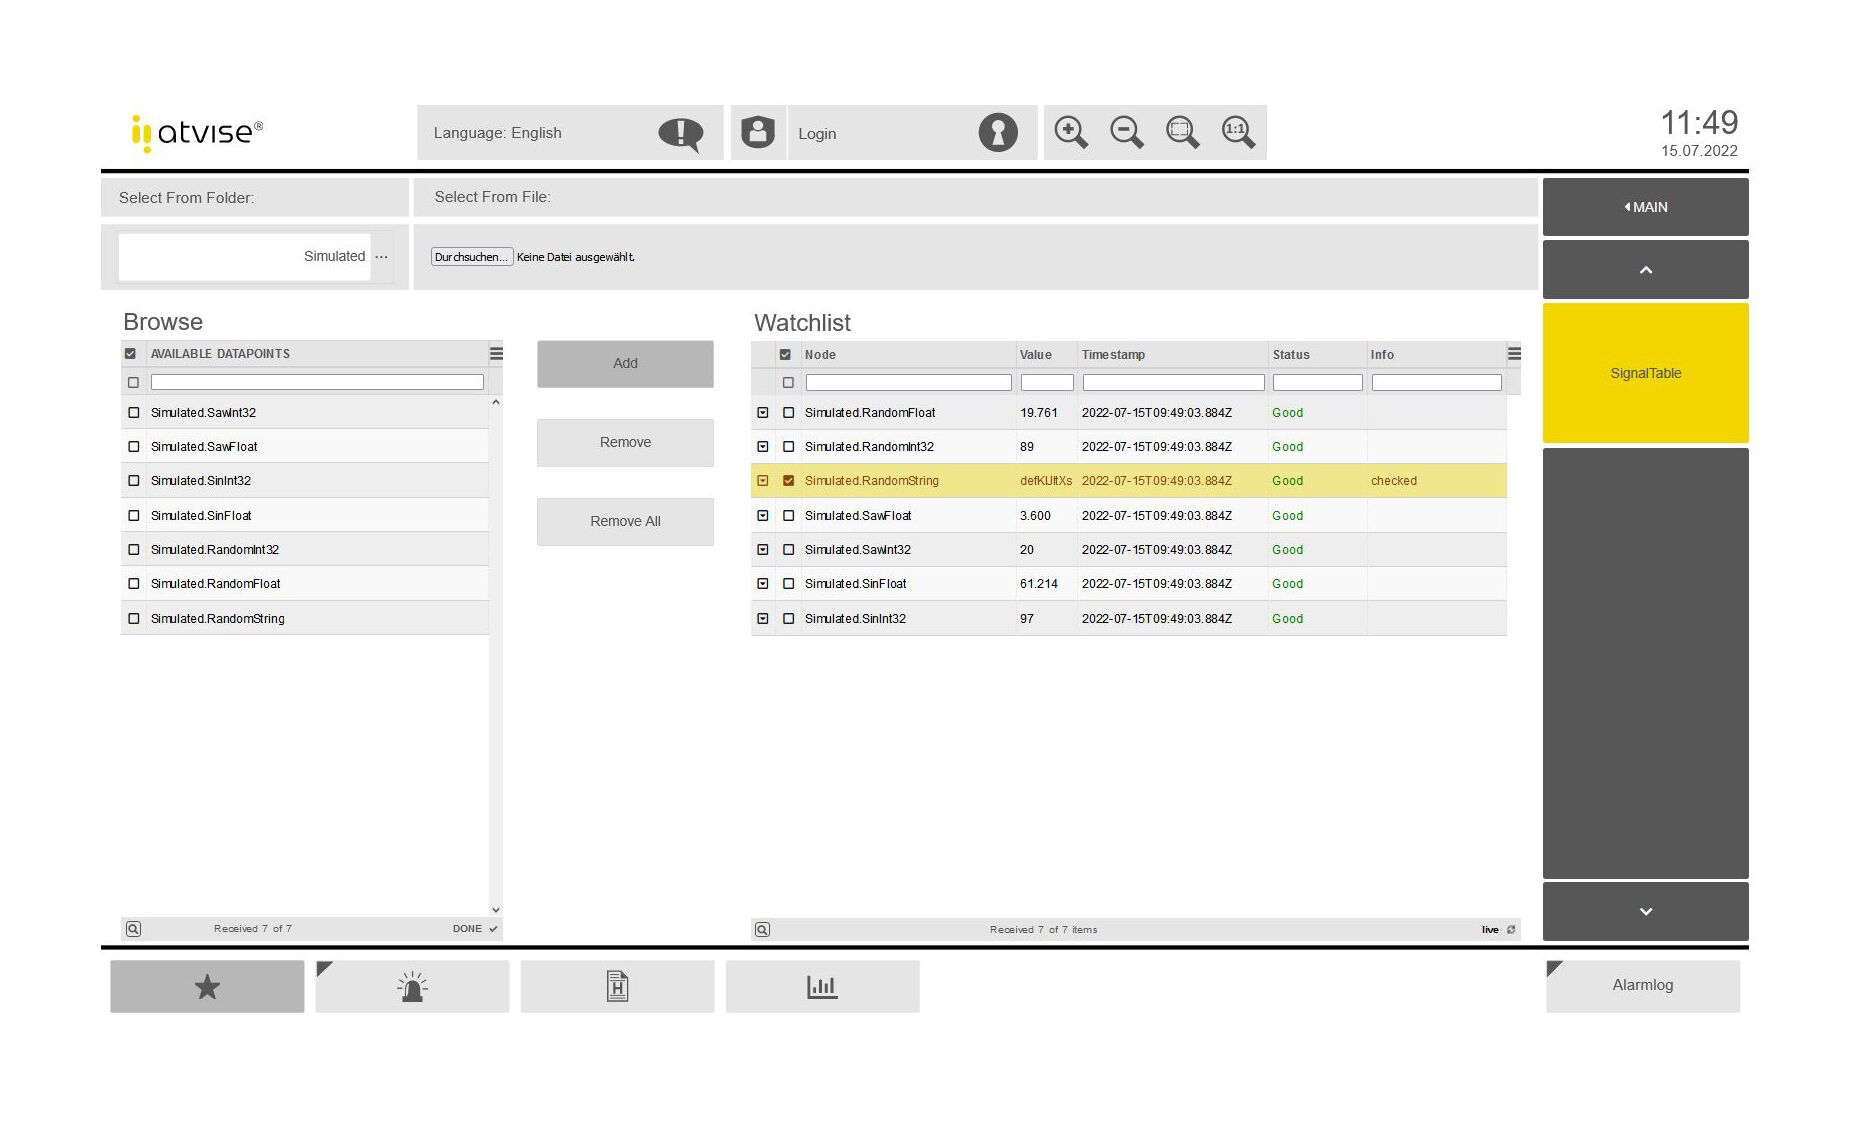Image resolution: width=1859 pixels, height=1122 pixels.
Task: Reset zoom with the 1:1 icon
Action: [x=1238, y=132]
